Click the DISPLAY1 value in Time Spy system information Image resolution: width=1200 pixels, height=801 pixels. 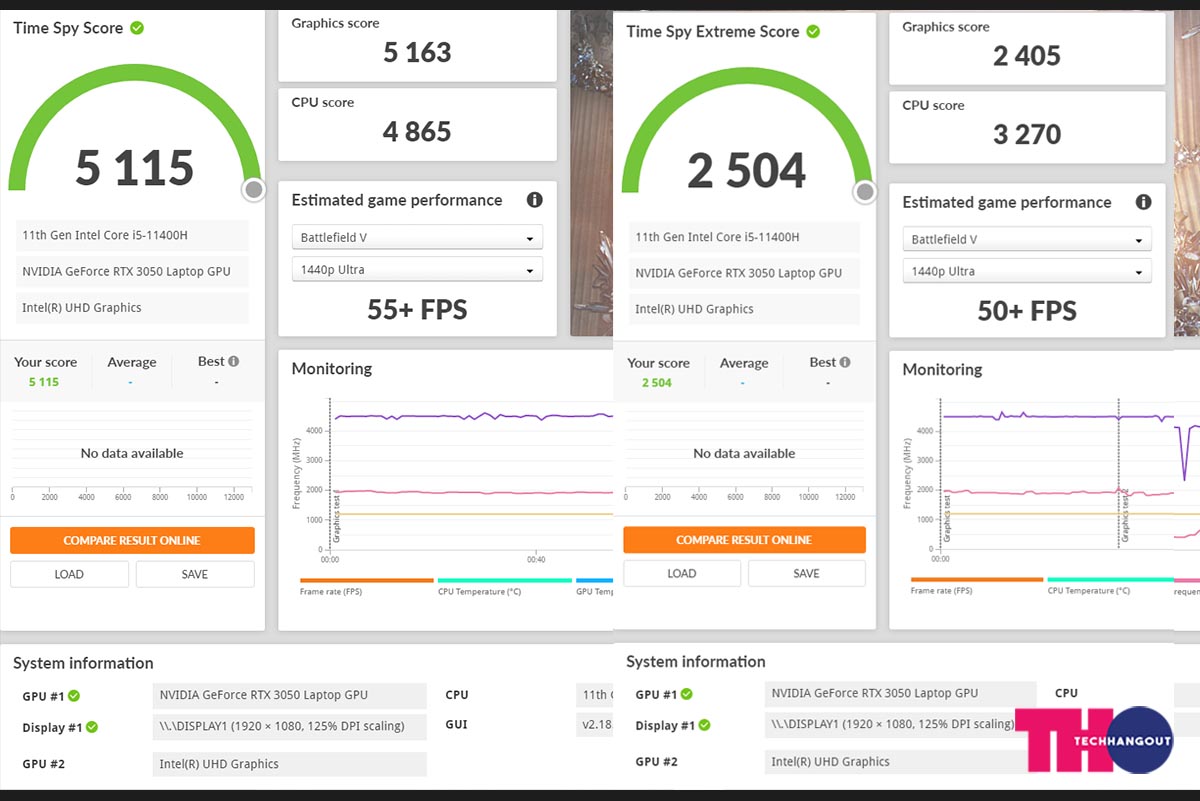coord(290,727)
